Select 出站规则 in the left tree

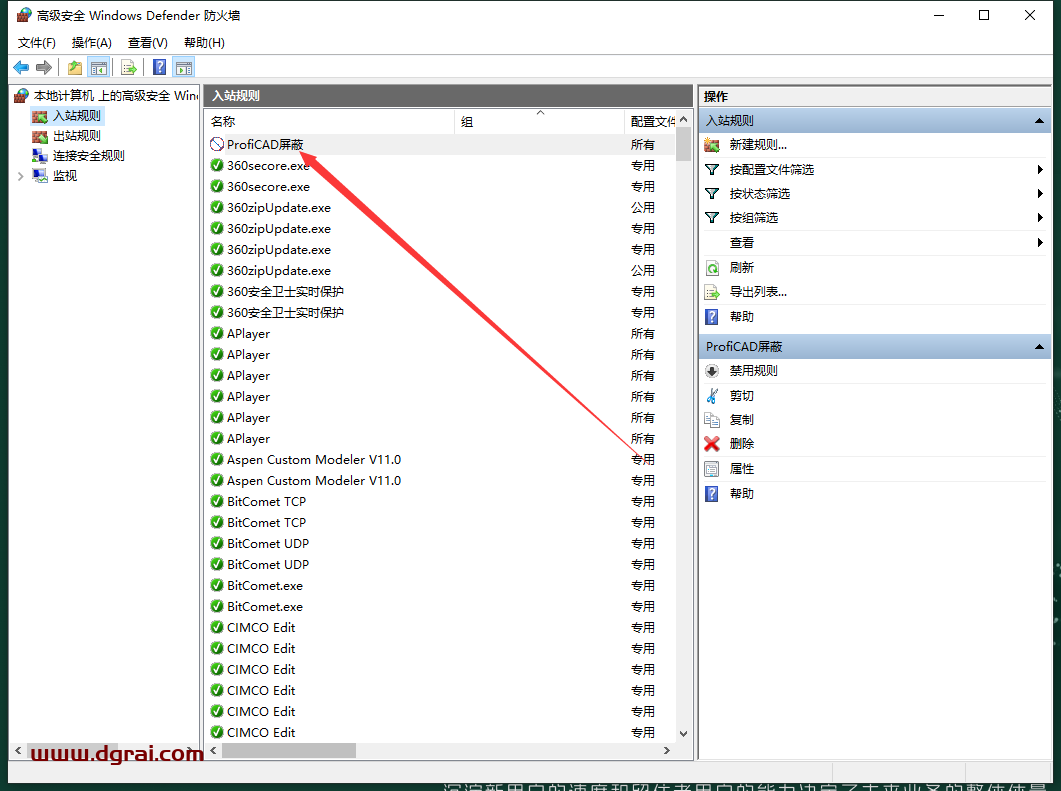pos(76,136)
